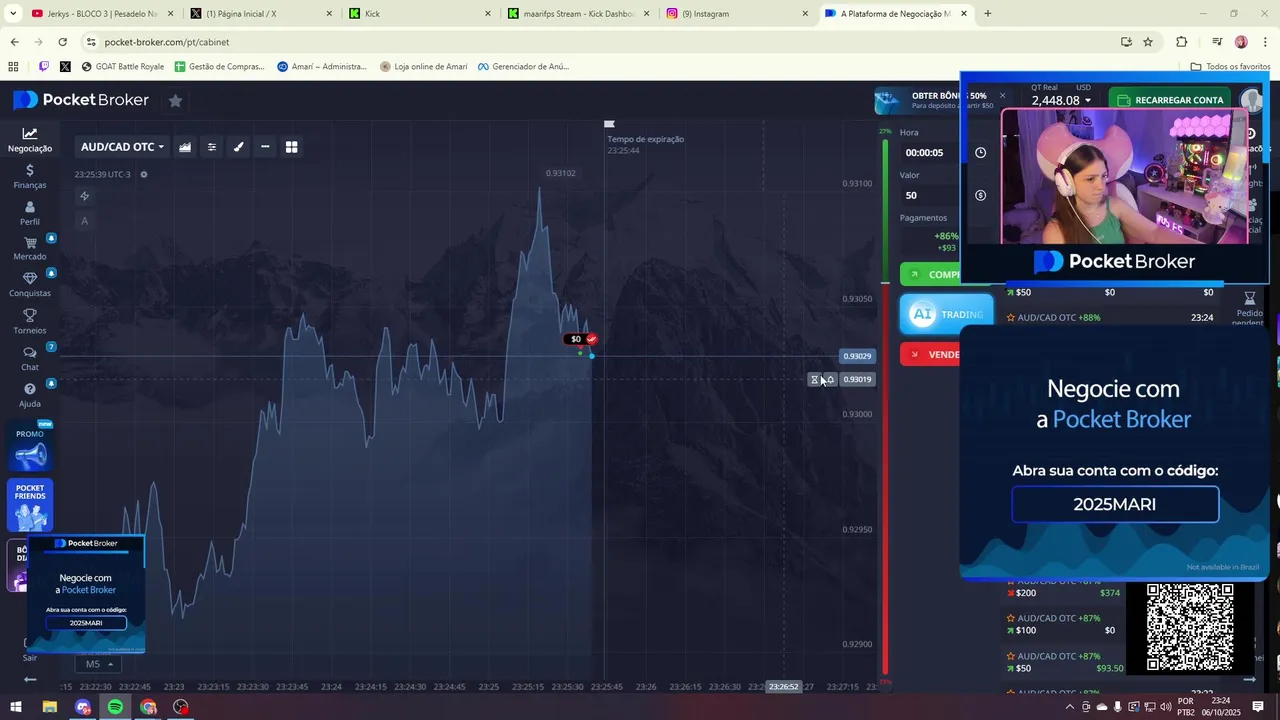The image size is (1280, 720).
Task: Open the Conquistas diamond section
Action: pos(30,285)
